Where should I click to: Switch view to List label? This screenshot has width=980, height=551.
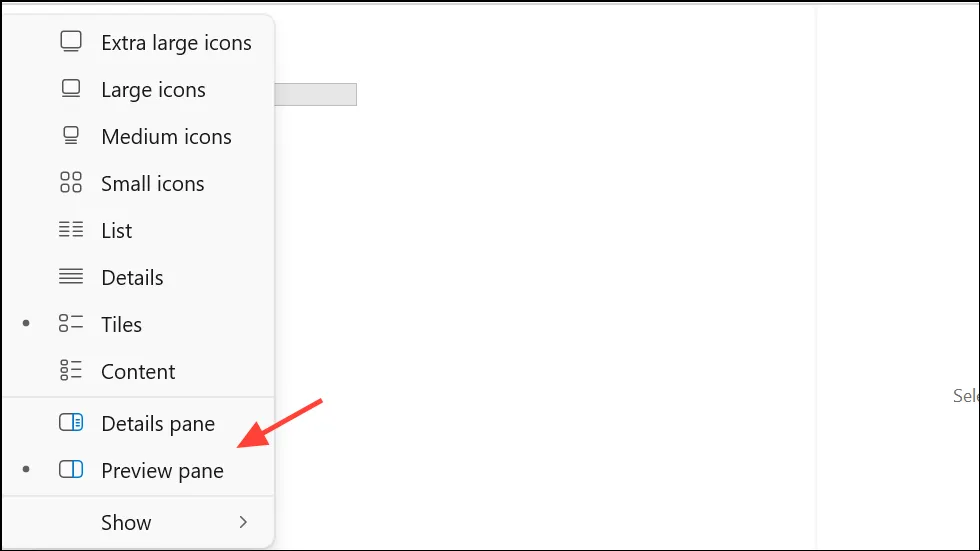(116, 231)
